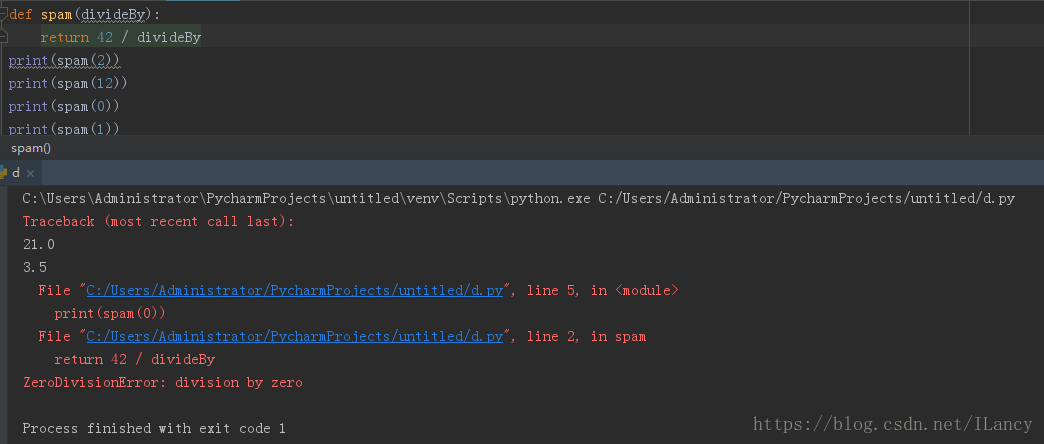Click the Python icon on run tab
The image size is (1044, 444).
pos(3,173)
